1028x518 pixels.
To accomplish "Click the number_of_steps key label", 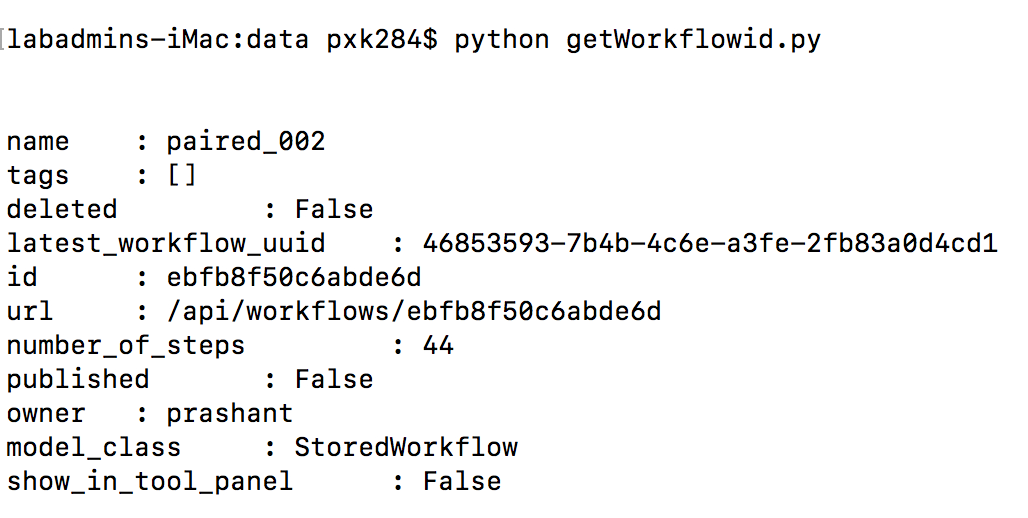I will 126,346.
